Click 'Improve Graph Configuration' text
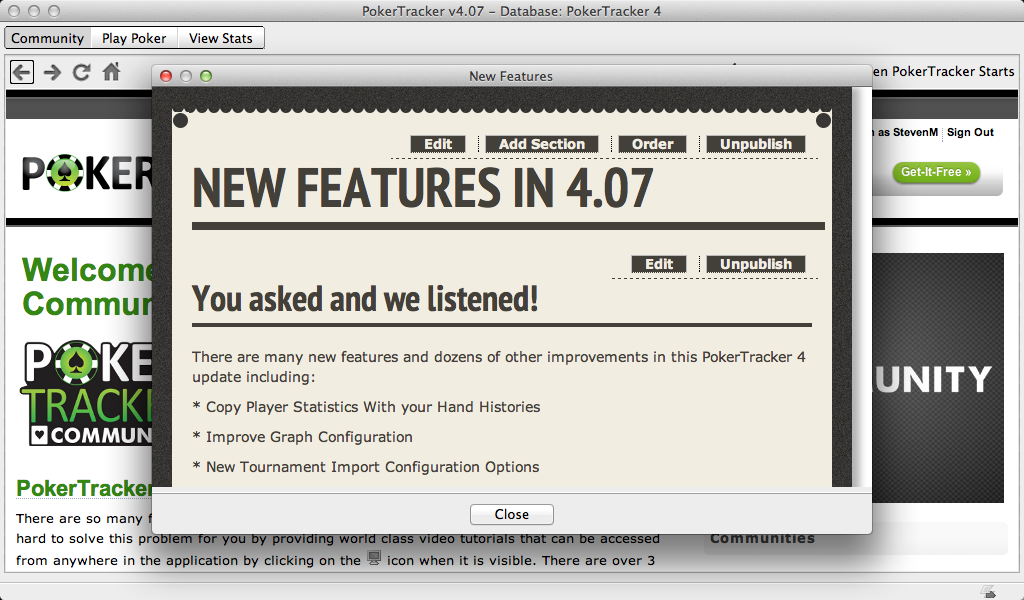Viewport: 1024px width, 600px height. (309, 437)
